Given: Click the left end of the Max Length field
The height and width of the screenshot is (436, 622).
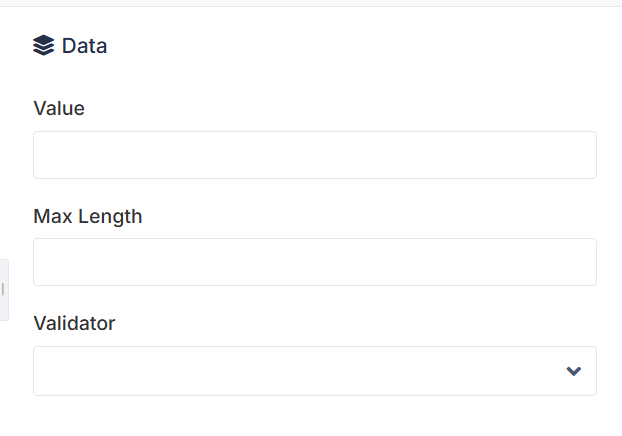Looking at the screenshot, I should [44, 262].
